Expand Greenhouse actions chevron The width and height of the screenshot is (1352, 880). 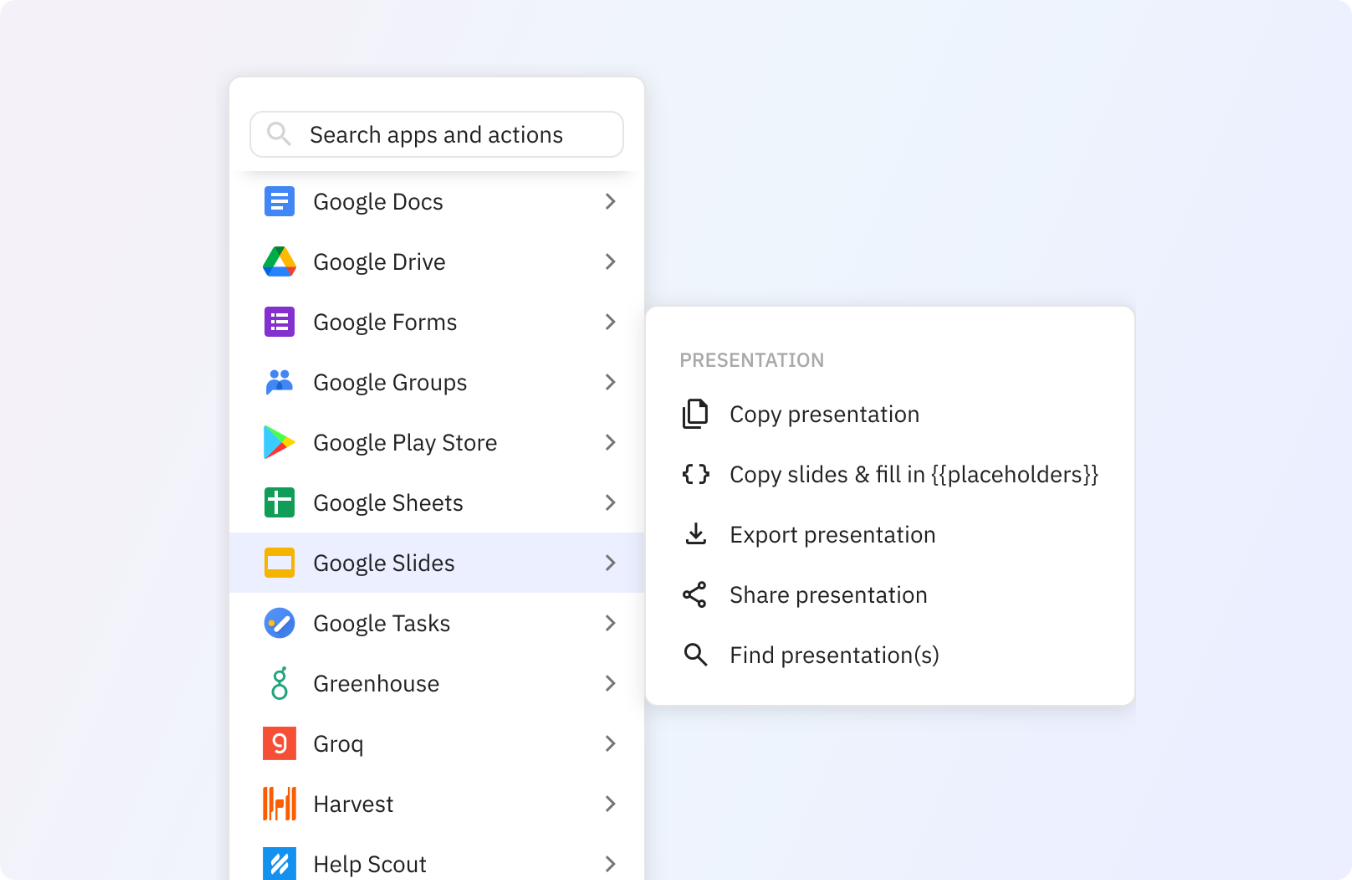pos(610,683)
